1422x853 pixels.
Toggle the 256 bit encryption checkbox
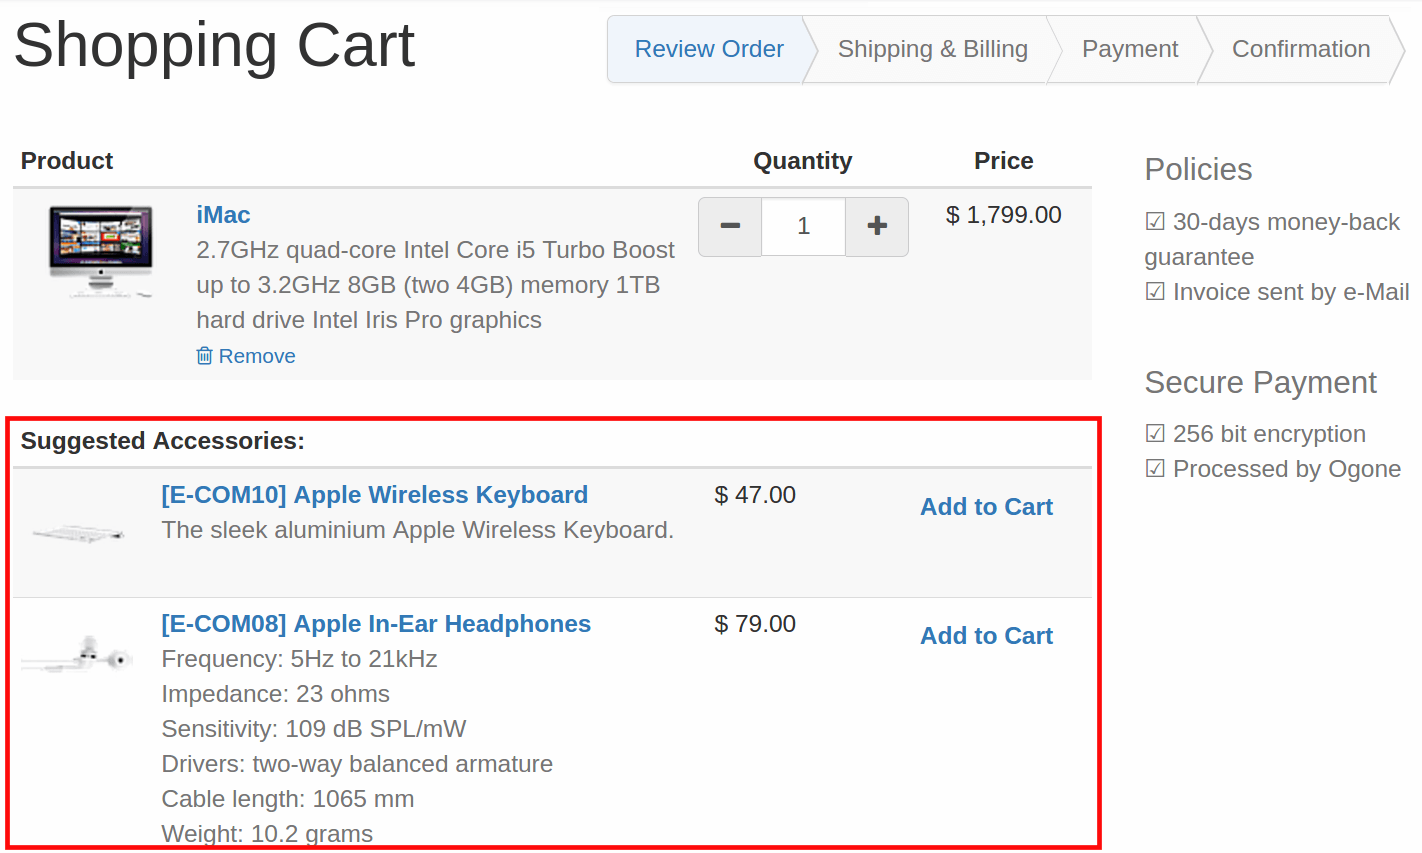click(x=1155, y=433)
